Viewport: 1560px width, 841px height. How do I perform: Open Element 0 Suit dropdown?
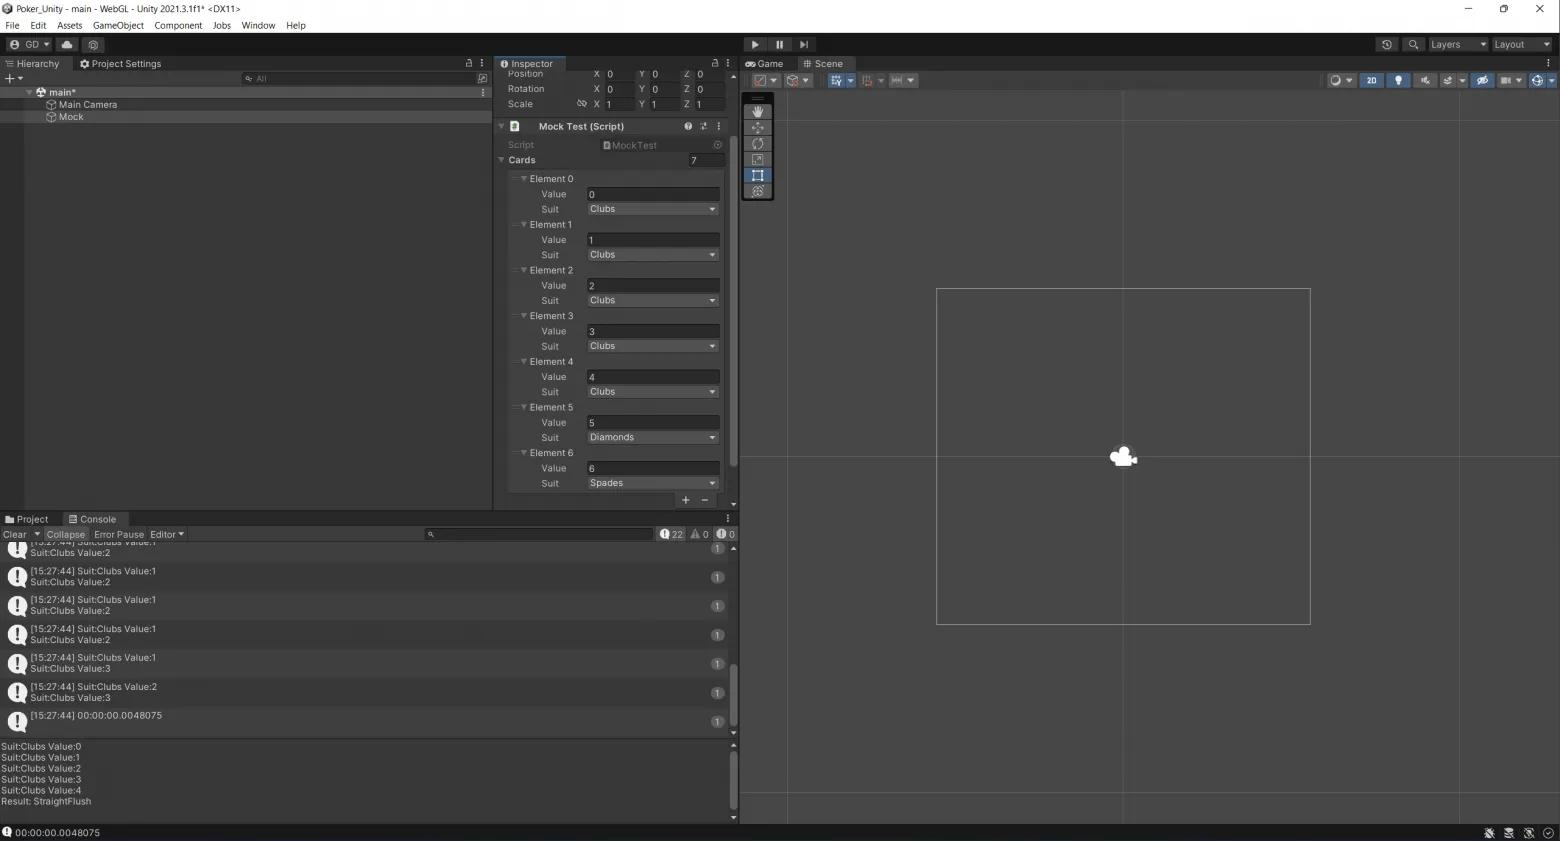coord(652,209)
